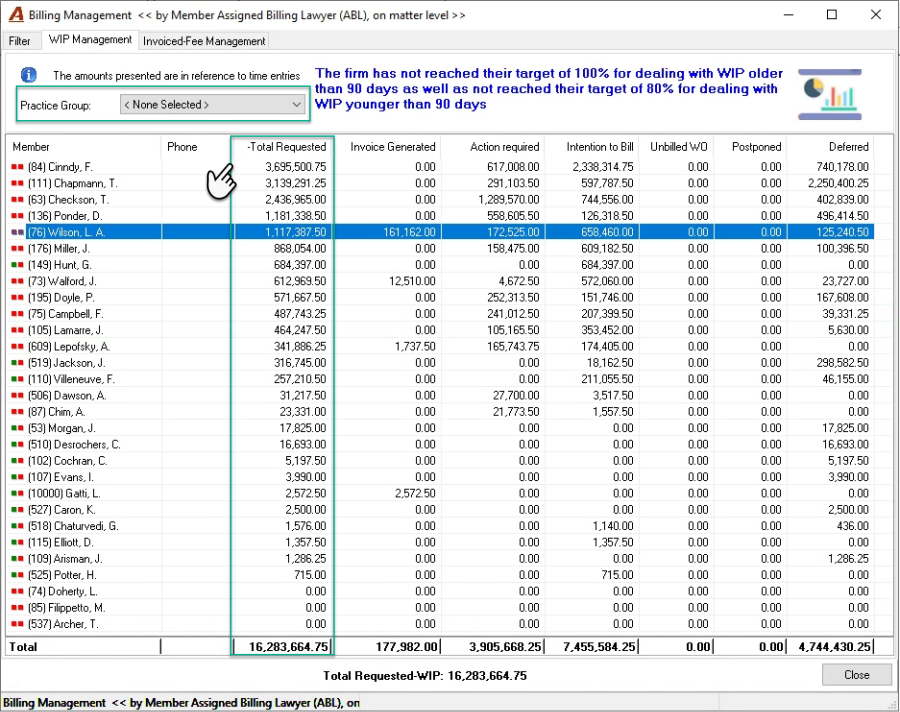Click status flag icon beside Cinndy, F.
This screenshot has height=712, width=900.
pyautogui.click(x=17, y=167)
